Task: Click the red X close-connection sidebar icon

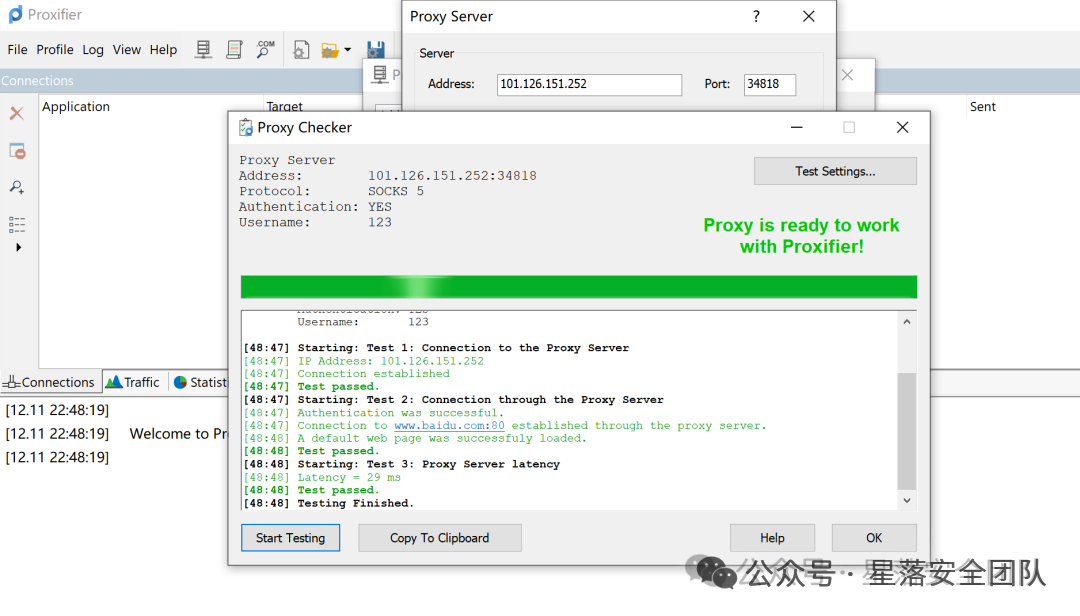Action: tap(17, 114)
